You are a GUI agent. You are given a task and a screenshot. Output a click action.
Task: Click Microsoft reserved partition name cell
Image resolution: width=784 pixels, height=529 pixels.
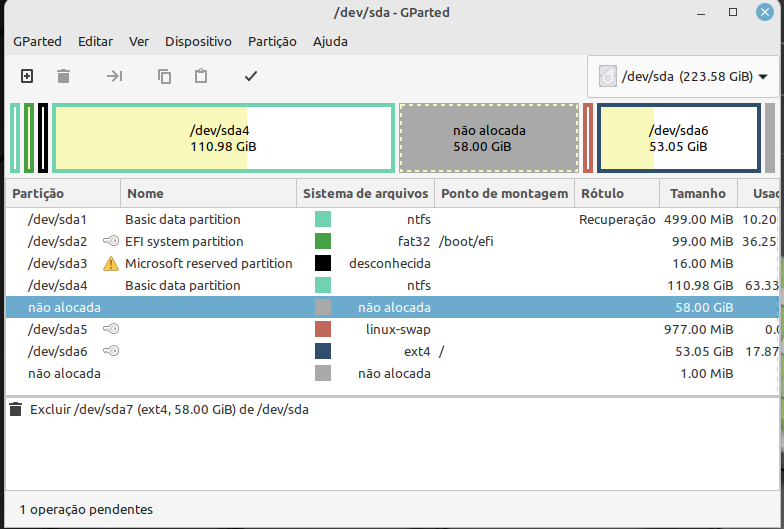click(x=208, y=264)
